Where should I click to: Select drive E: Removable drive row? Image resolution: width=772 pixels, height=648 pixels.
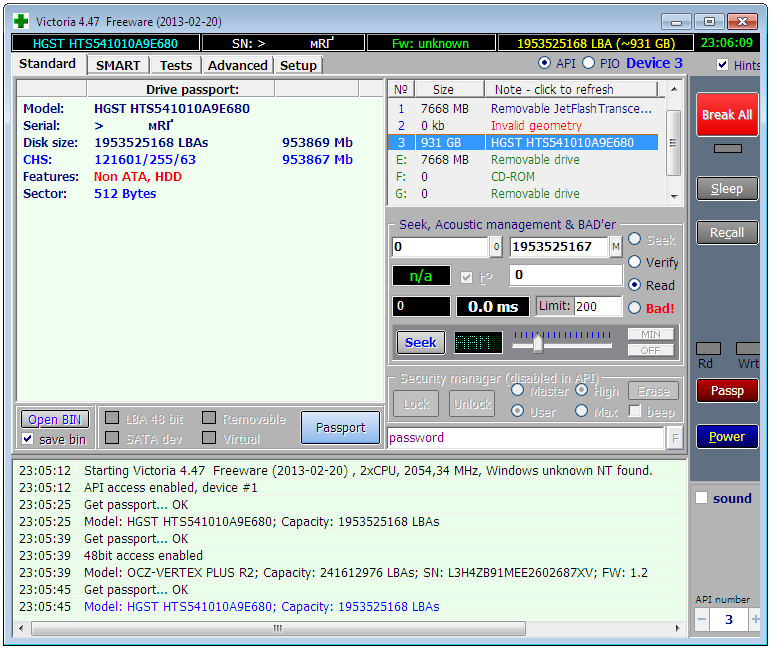click(523, 160)
